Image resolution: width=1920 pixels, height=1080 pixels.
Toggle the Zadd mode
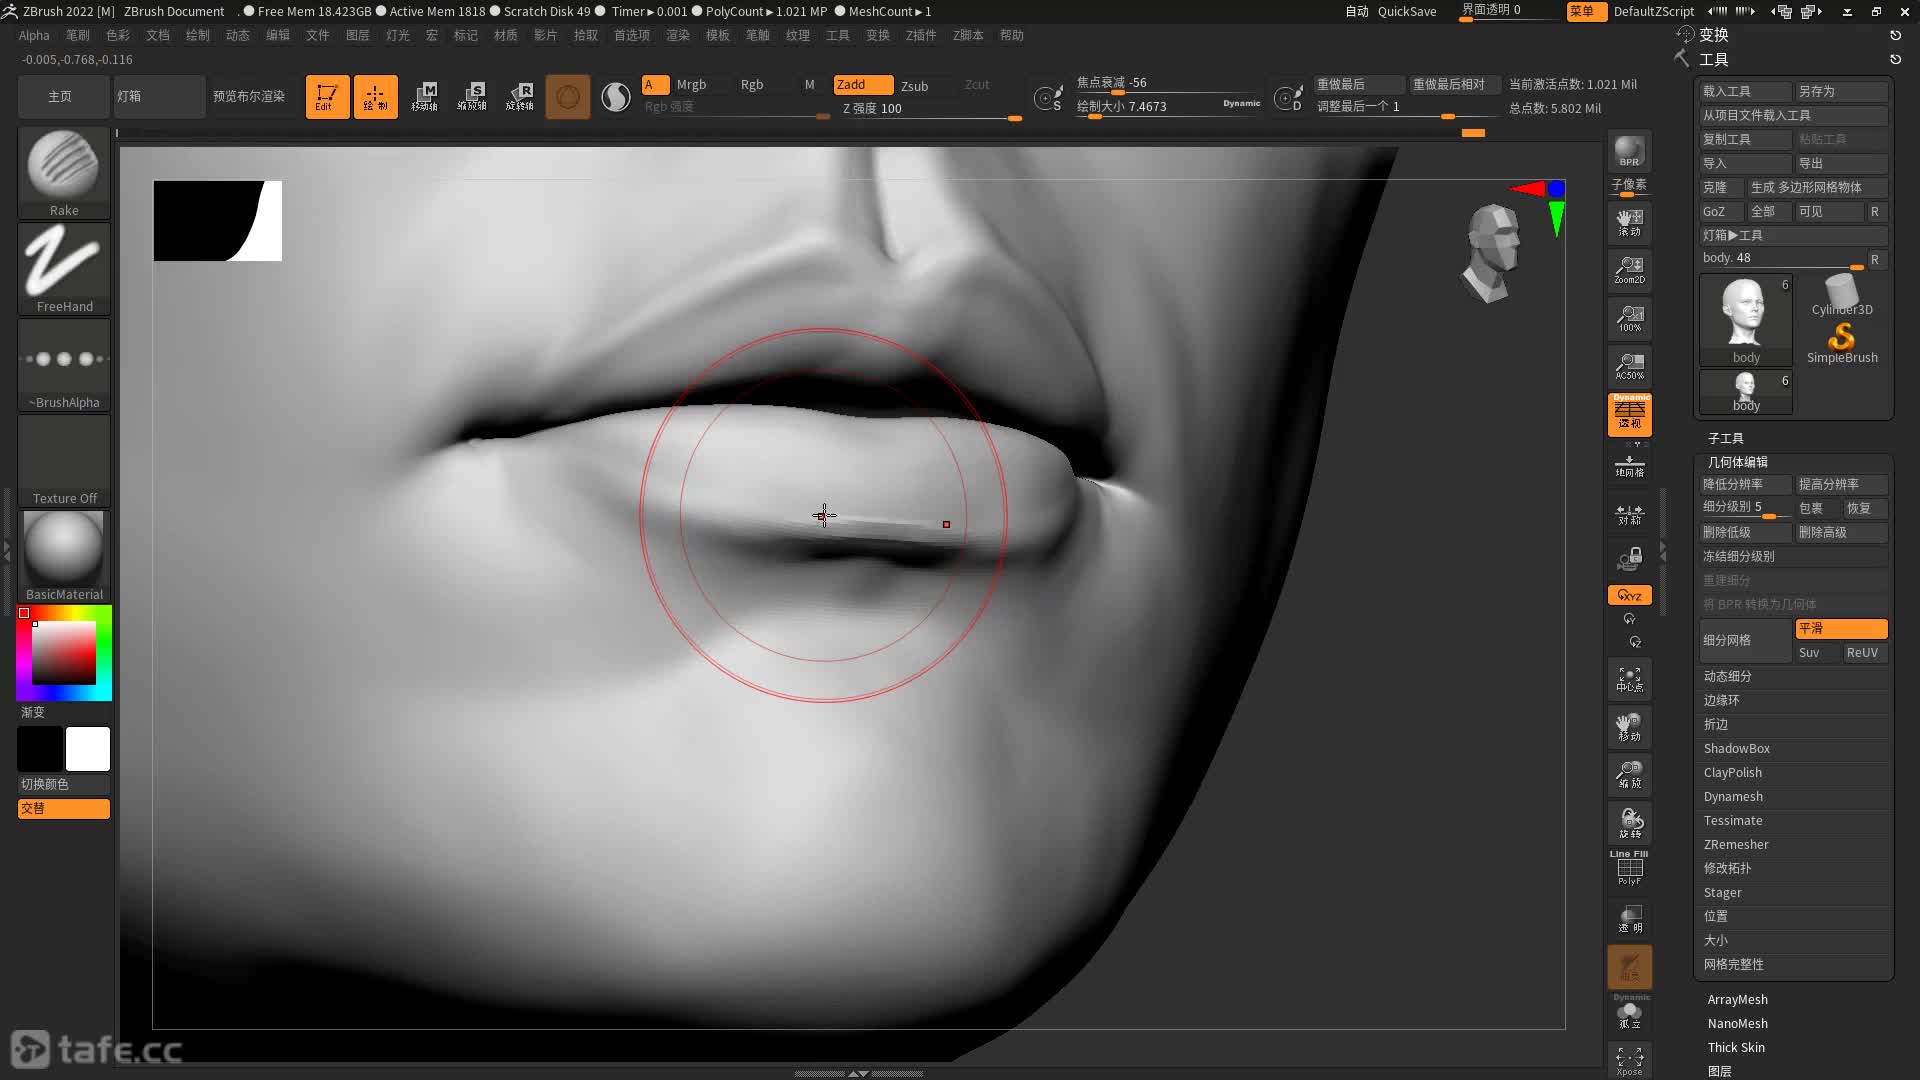point(863,85)
